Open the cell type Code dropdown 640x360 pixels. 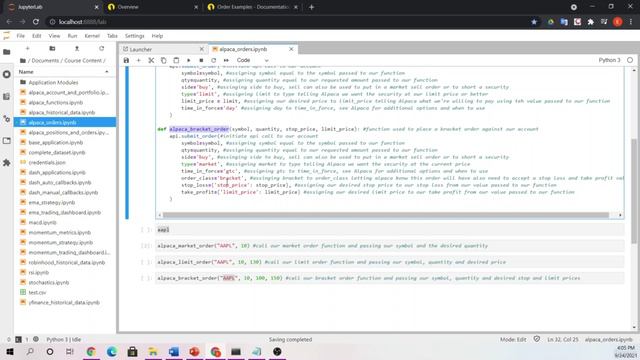coord(252,60)
